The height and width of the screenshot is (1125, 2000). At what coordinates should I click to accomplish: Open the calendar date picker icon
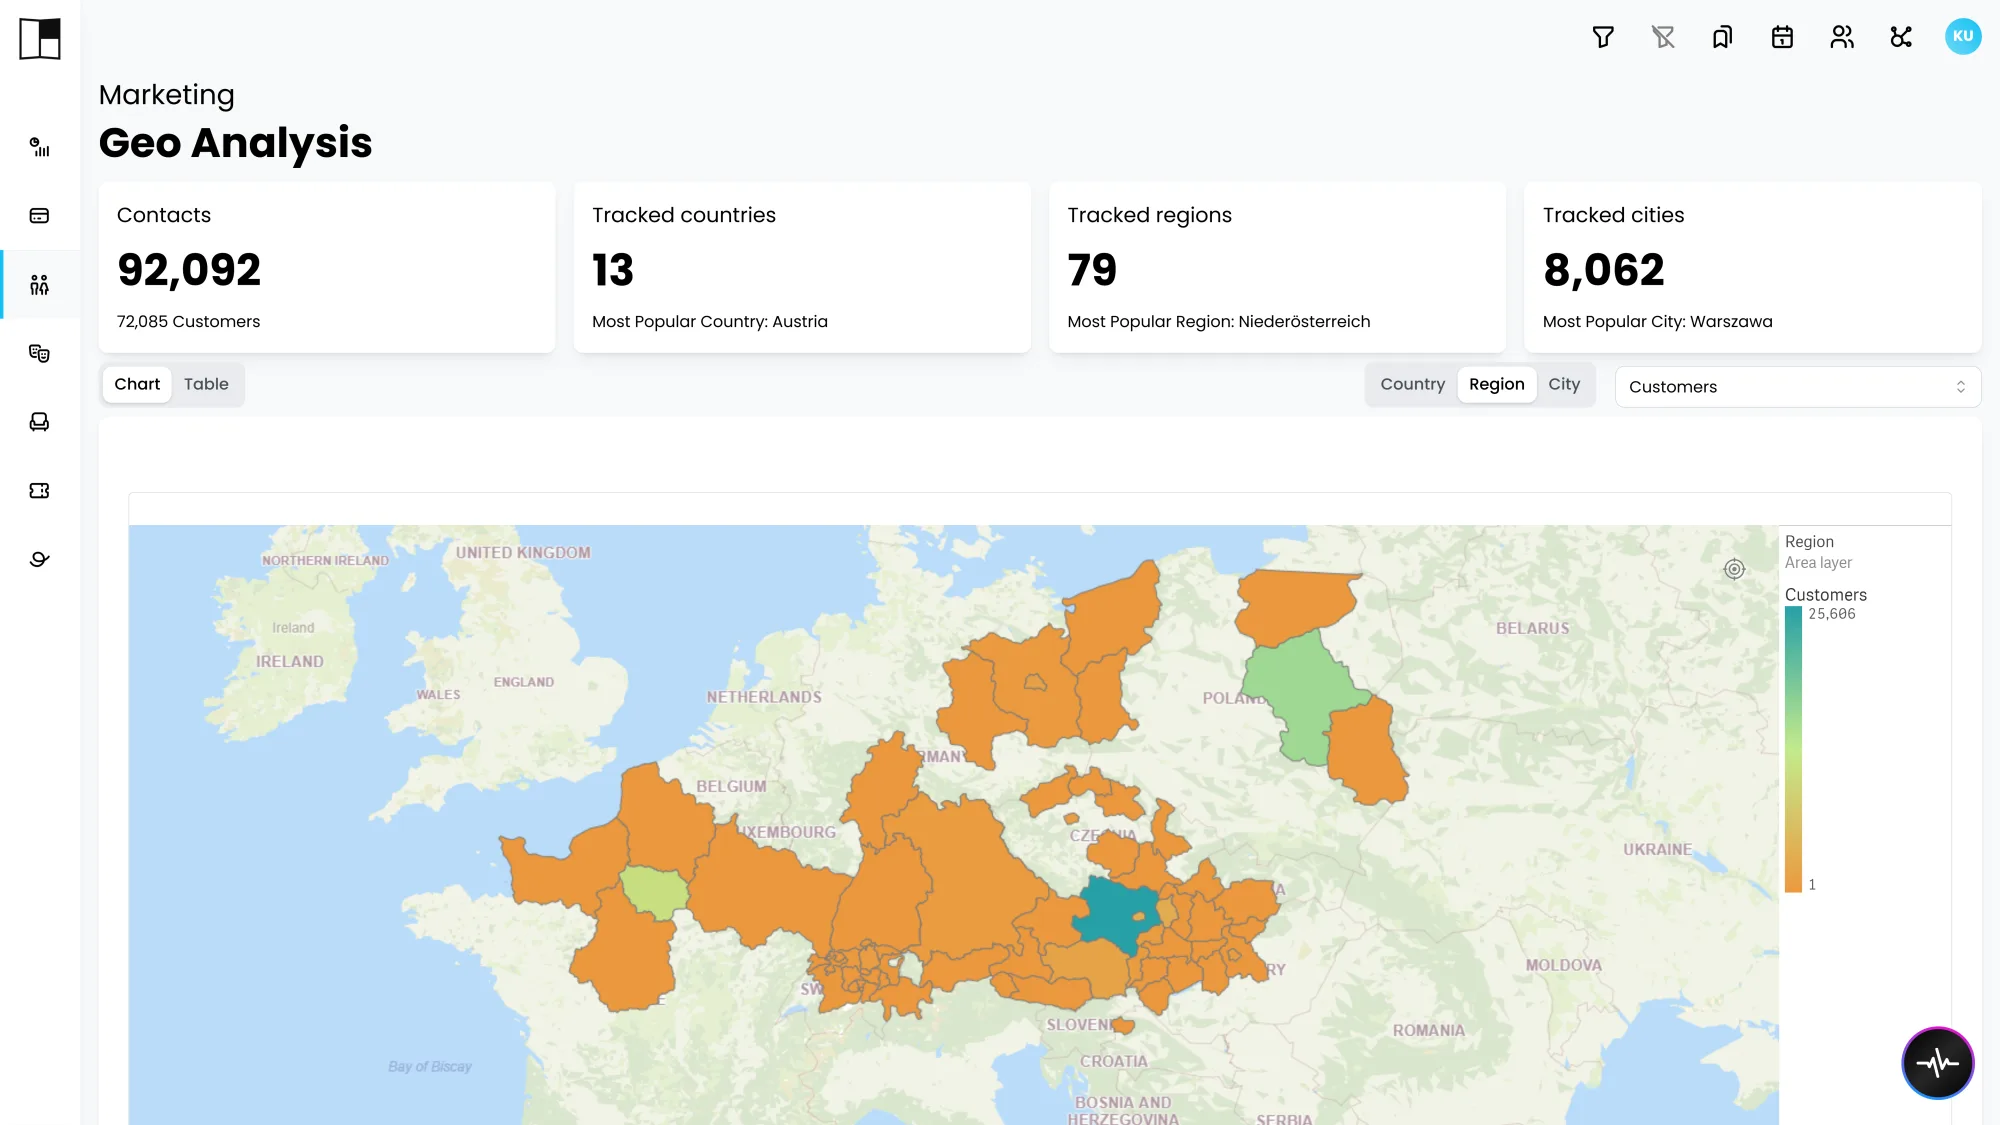click(x=1782, y=37)
